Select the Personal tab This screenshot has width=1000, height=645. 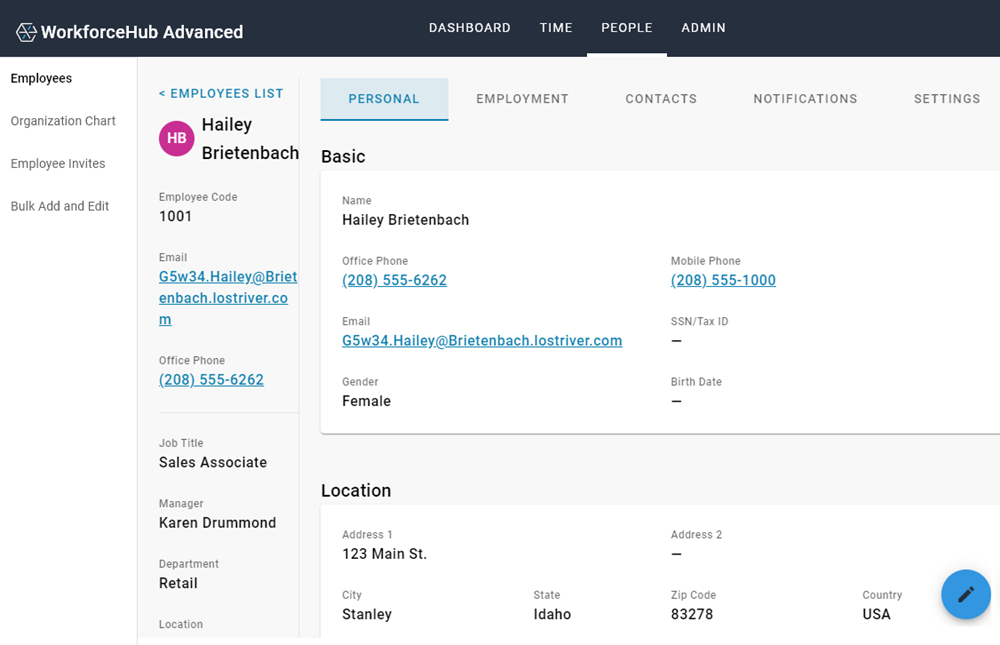384,99
